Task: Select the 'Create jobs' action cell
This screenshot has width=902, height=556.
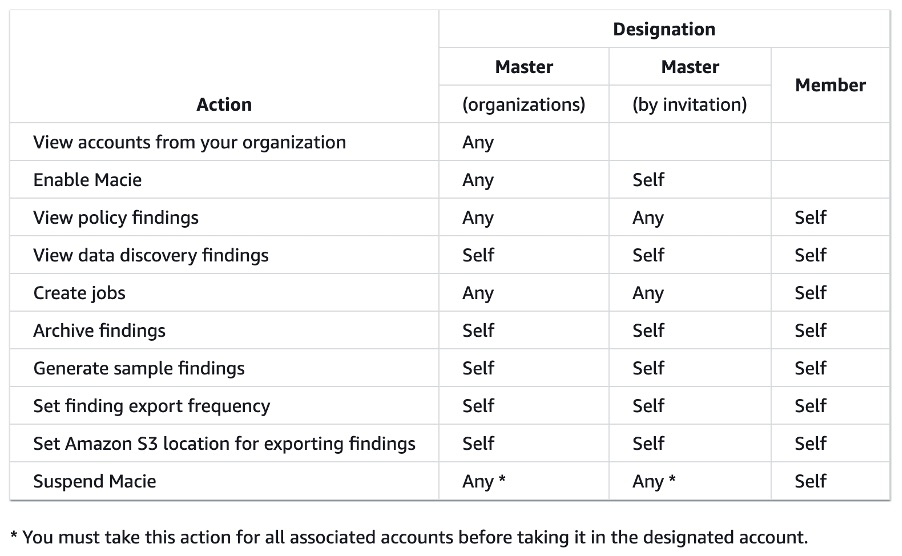Action: [79, 293]
